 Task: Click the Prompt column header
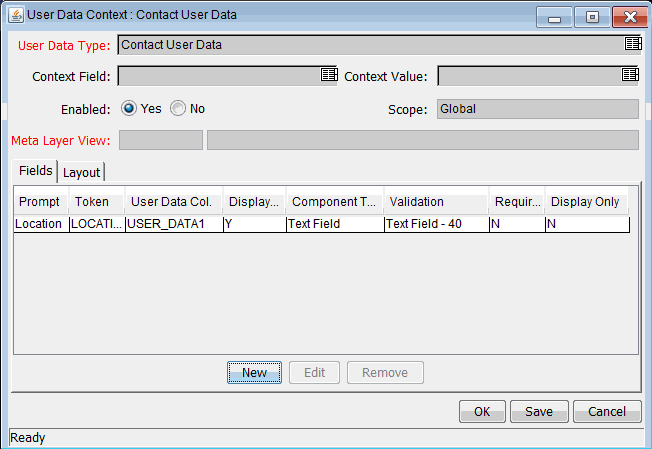[39, 202]
